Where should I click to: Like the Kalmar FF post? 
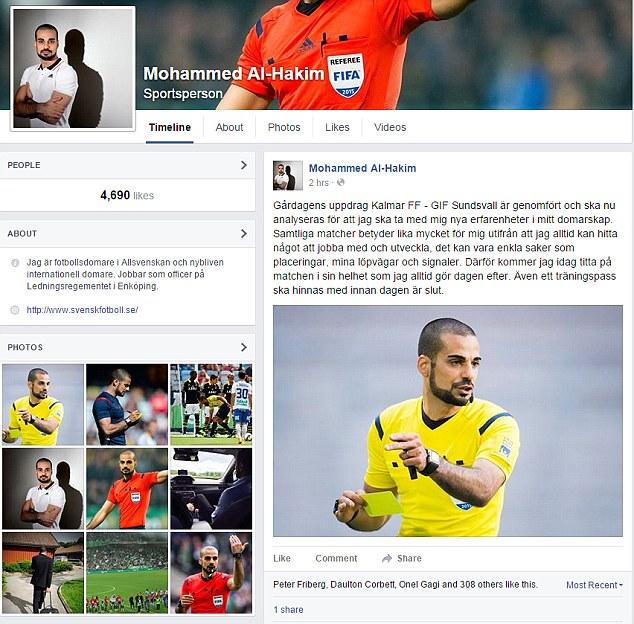pos(282,558)
